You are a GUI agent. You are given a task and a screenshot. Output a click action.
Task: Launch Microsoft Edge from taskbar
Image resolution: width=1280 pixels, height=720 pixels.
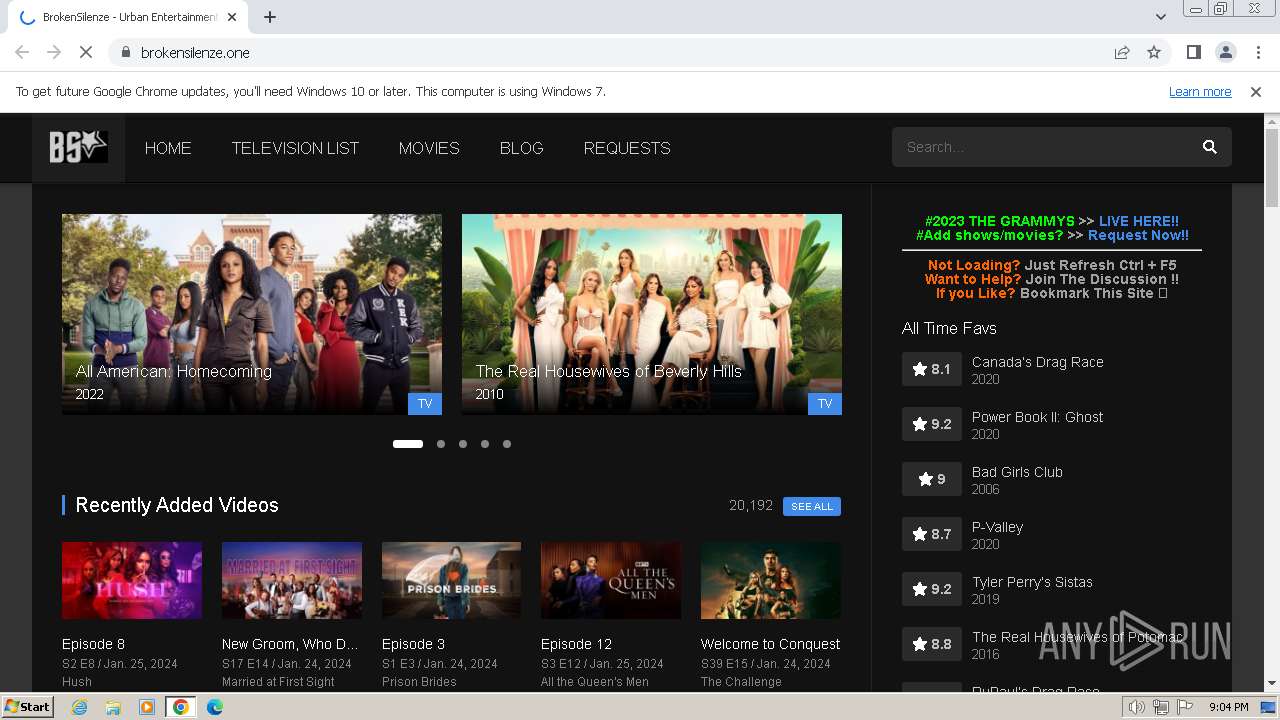tap(215, 707)
